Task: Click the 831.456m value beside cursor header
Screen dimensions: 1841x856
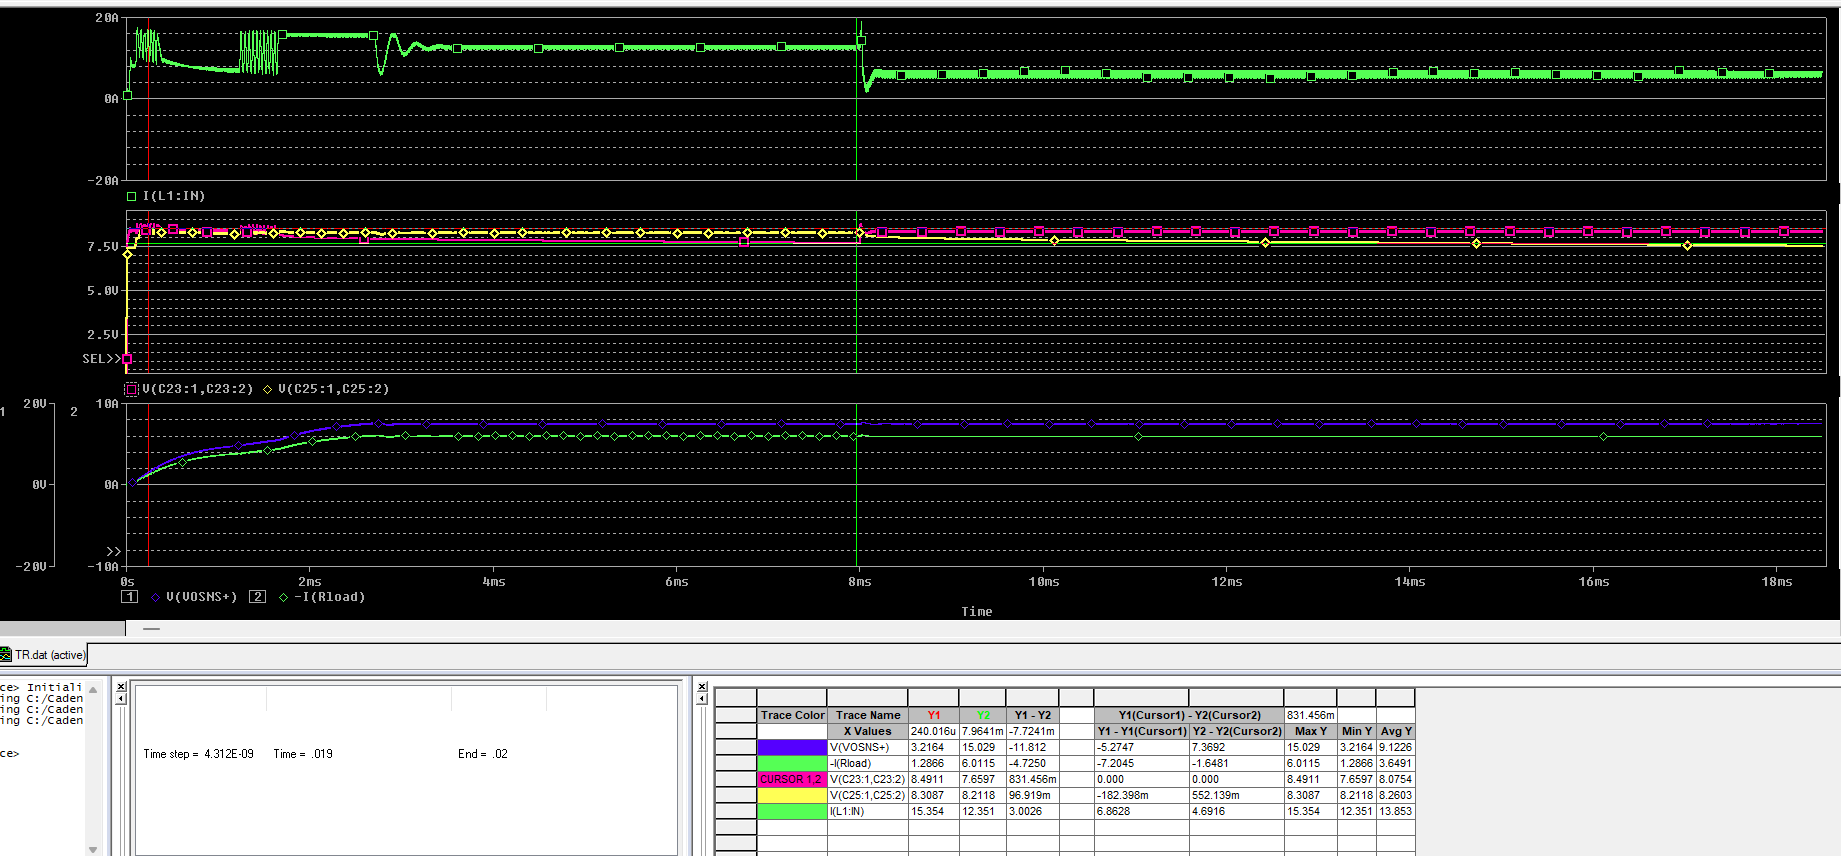Action: pos(1310,715)
